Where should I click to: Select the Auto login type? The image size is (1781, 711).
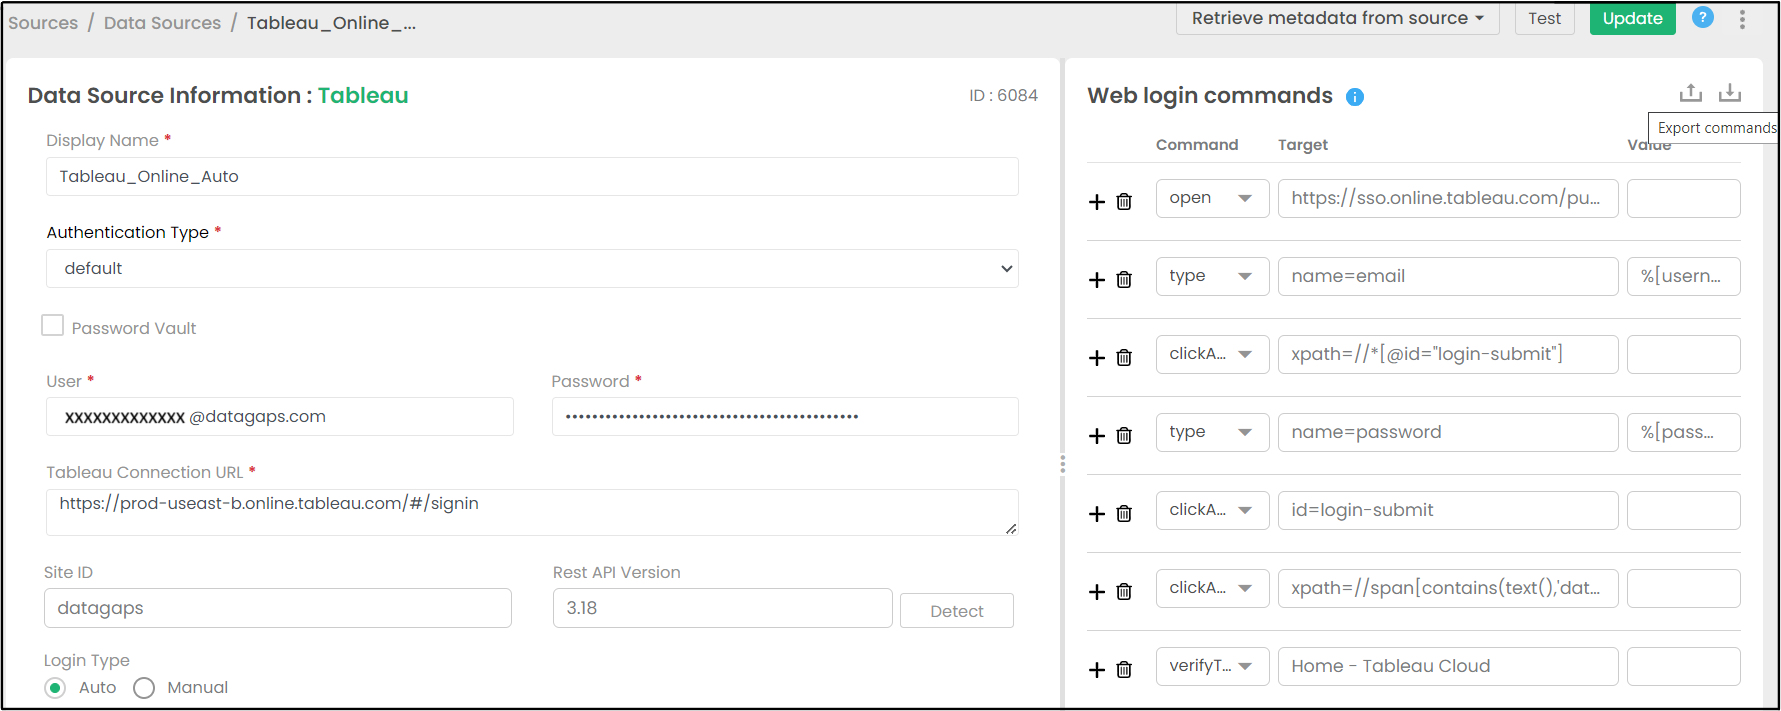[56, 688]
